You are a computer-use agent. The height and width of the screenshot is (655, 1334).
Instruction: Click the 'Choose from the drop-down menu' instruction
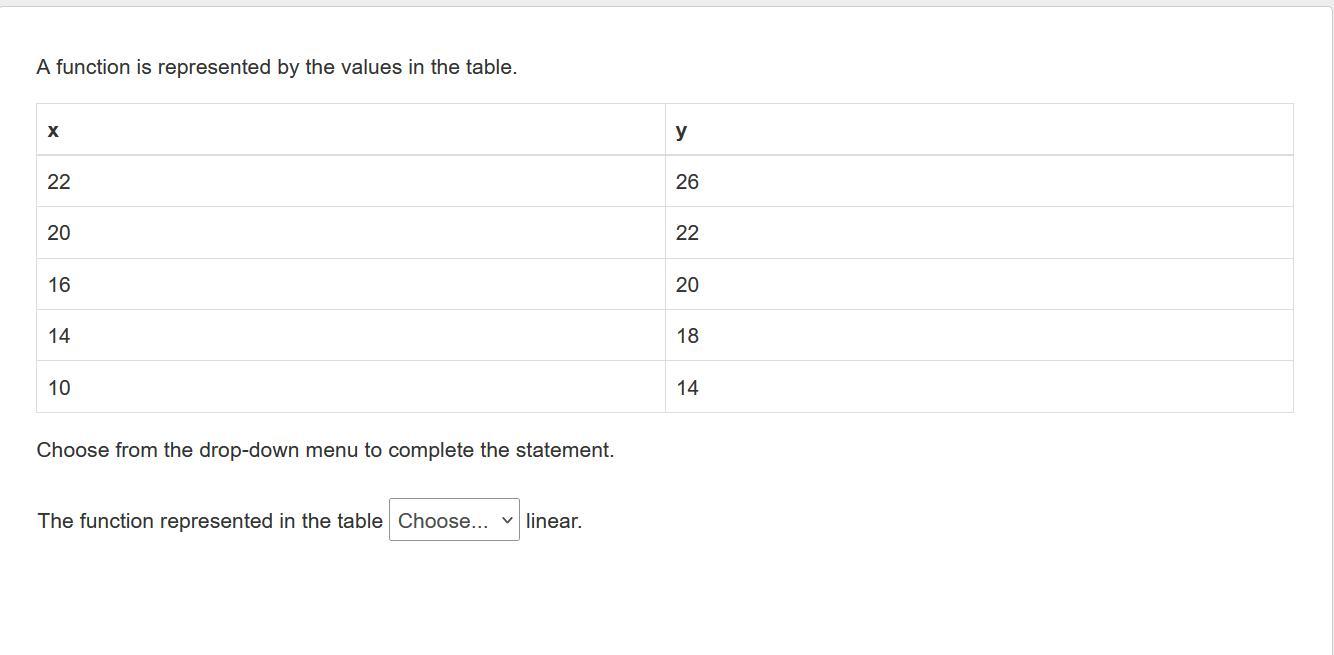point(198,450)
